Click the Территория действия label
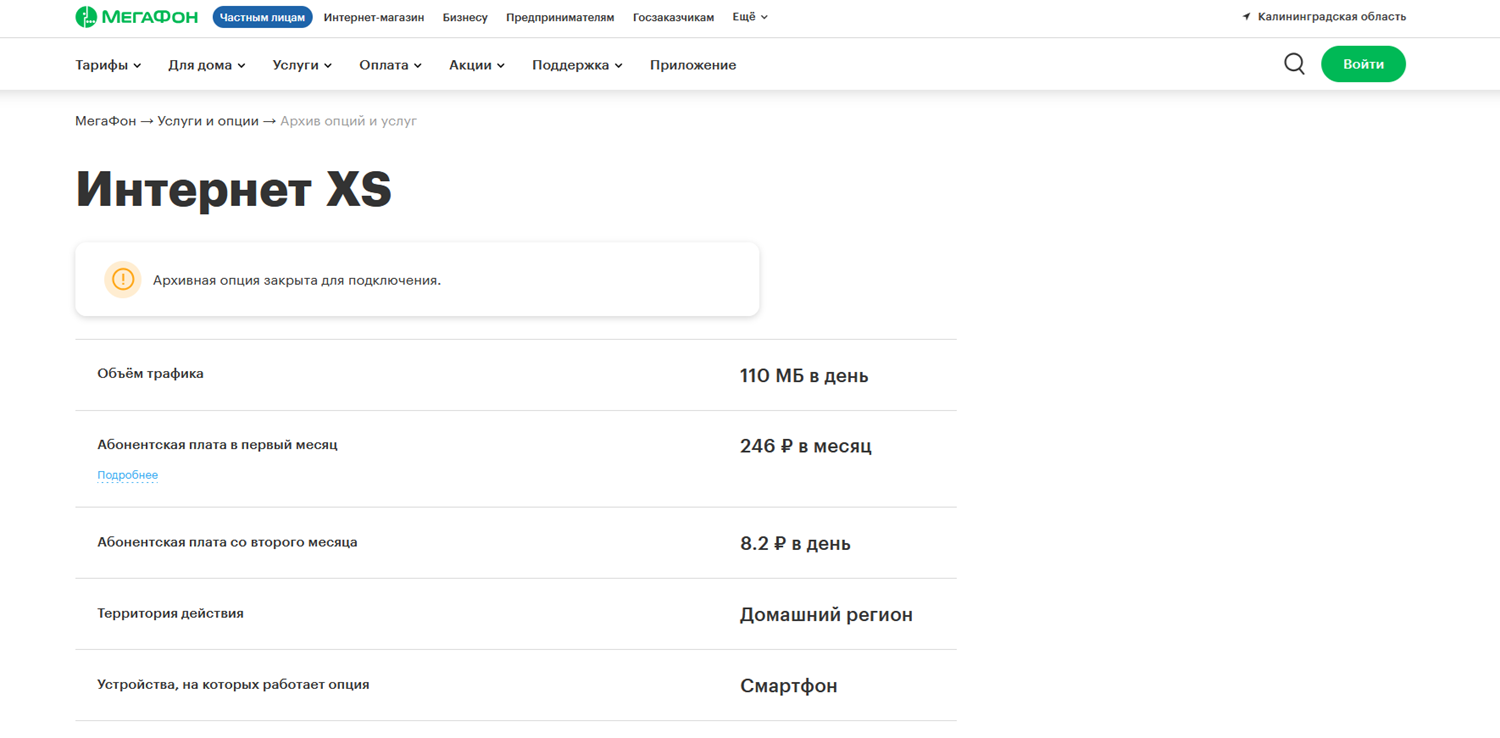1500x738 pixels. point(170,613)
